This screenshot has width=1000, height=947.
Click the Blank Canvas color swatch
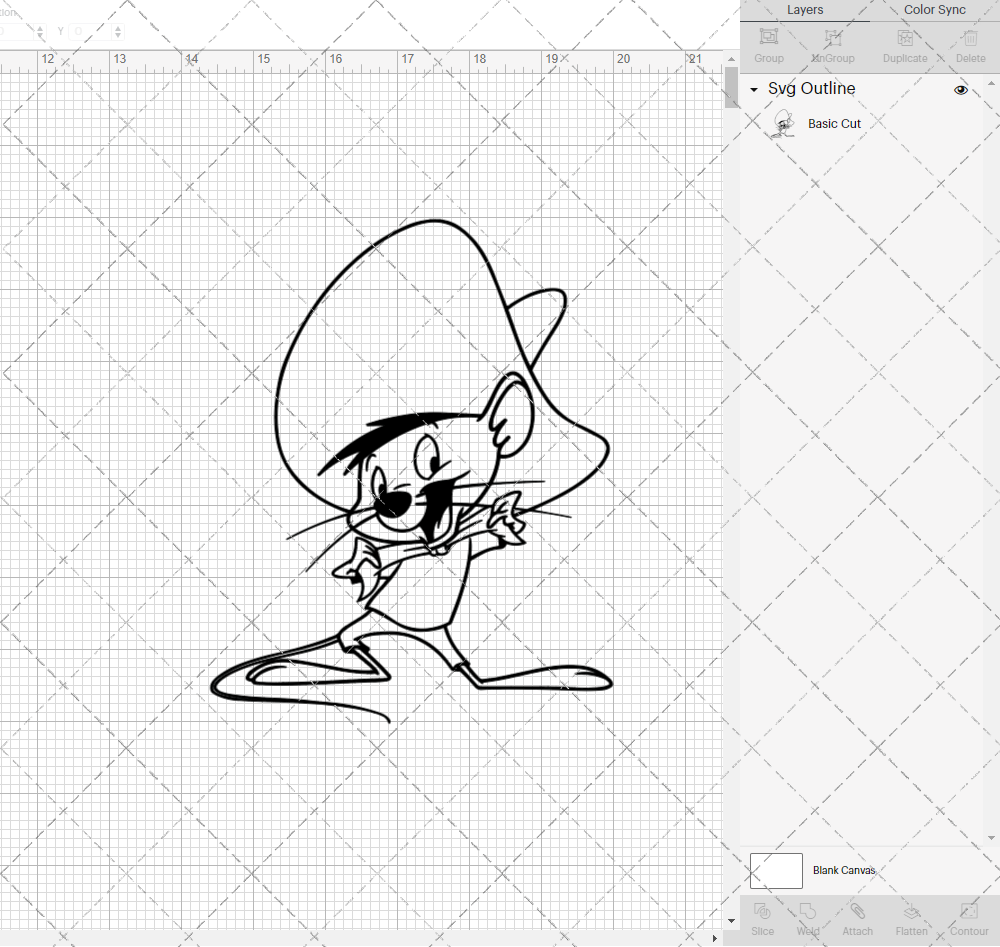pos(776,870)
